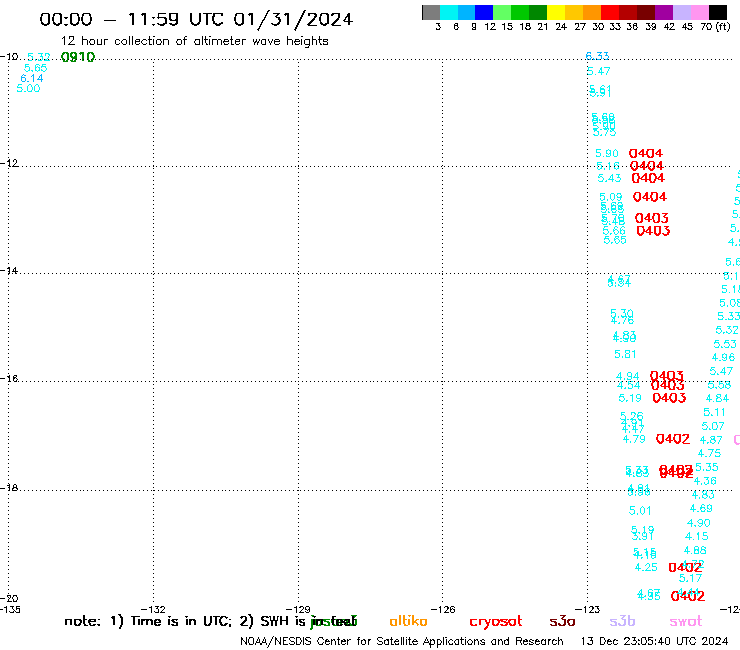Click the bright red legend swatch
This screenshot has height=650, width=740.
tap(610, 12)
